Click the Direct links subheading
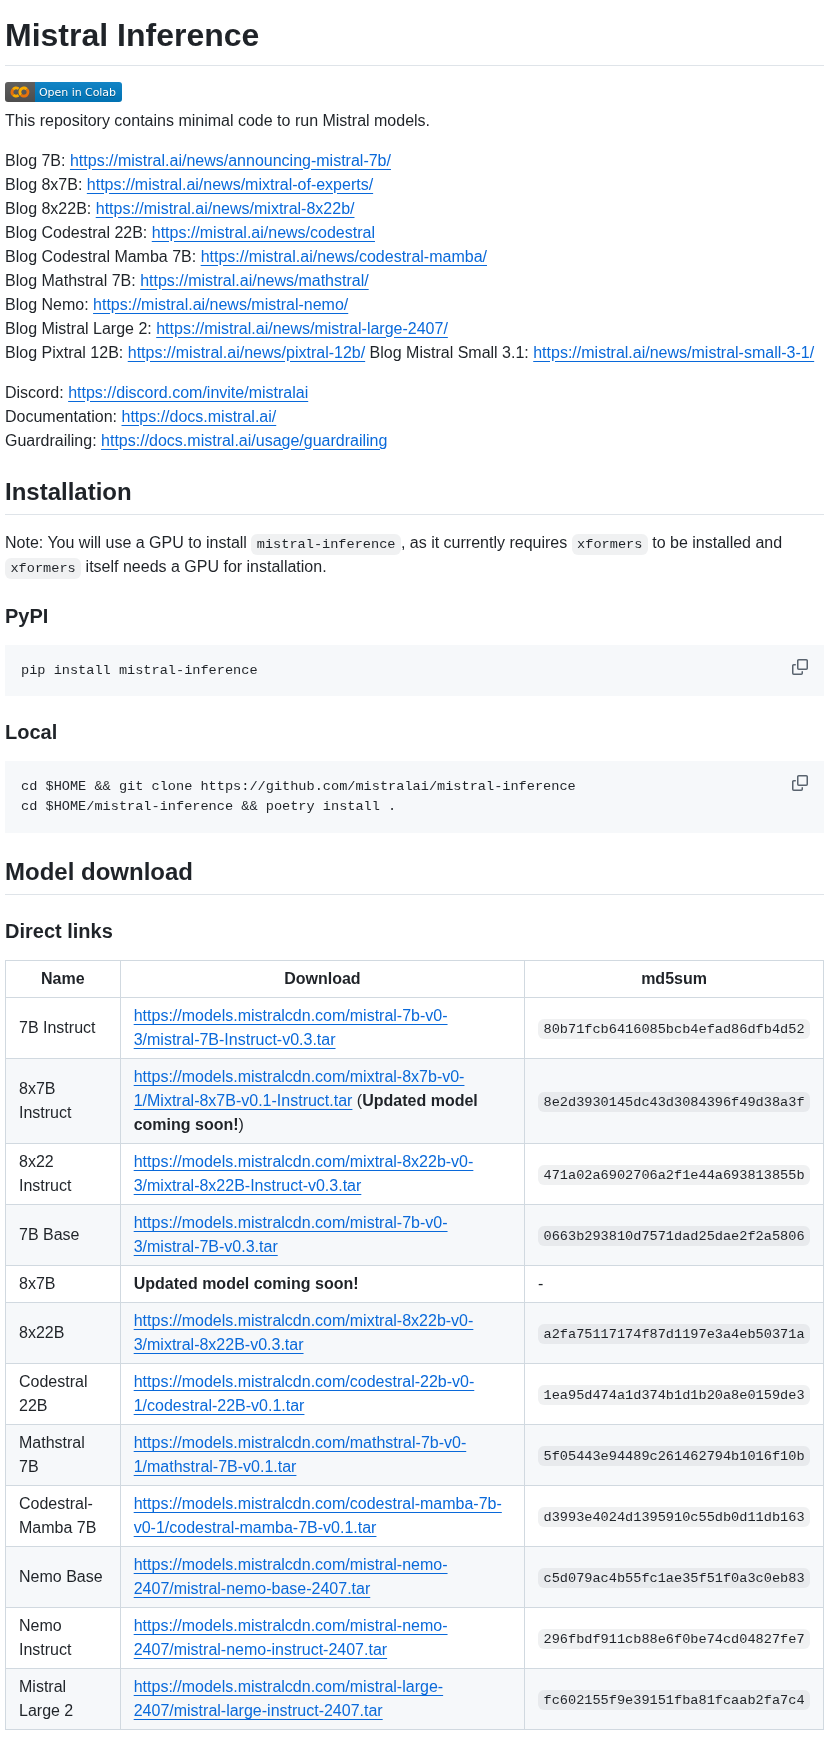The image size is (828, 1738). pos(59,931)
